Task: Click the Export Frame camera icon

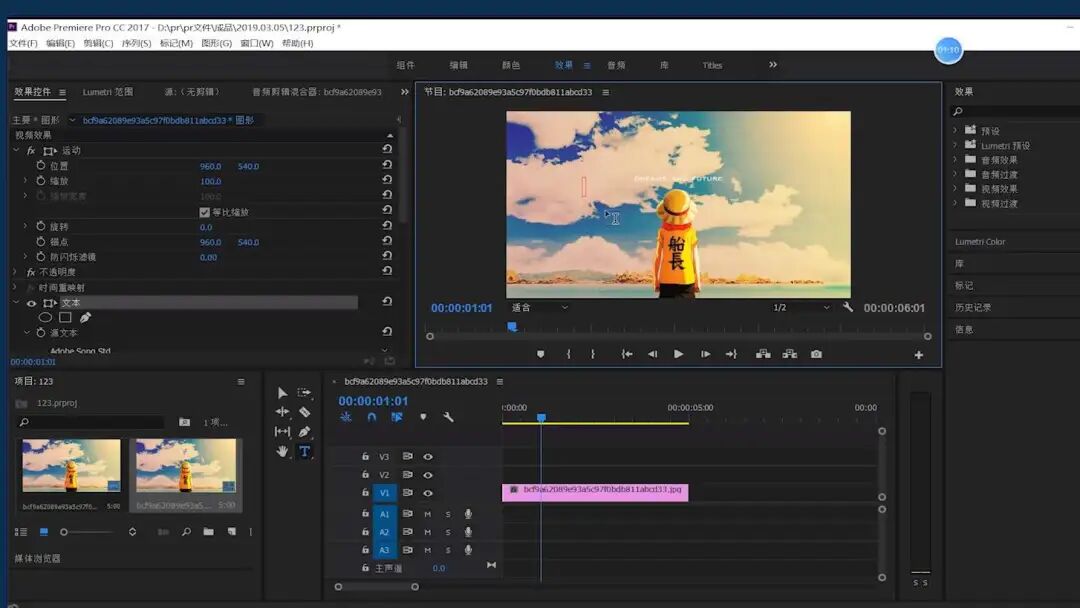Action: 816,354
